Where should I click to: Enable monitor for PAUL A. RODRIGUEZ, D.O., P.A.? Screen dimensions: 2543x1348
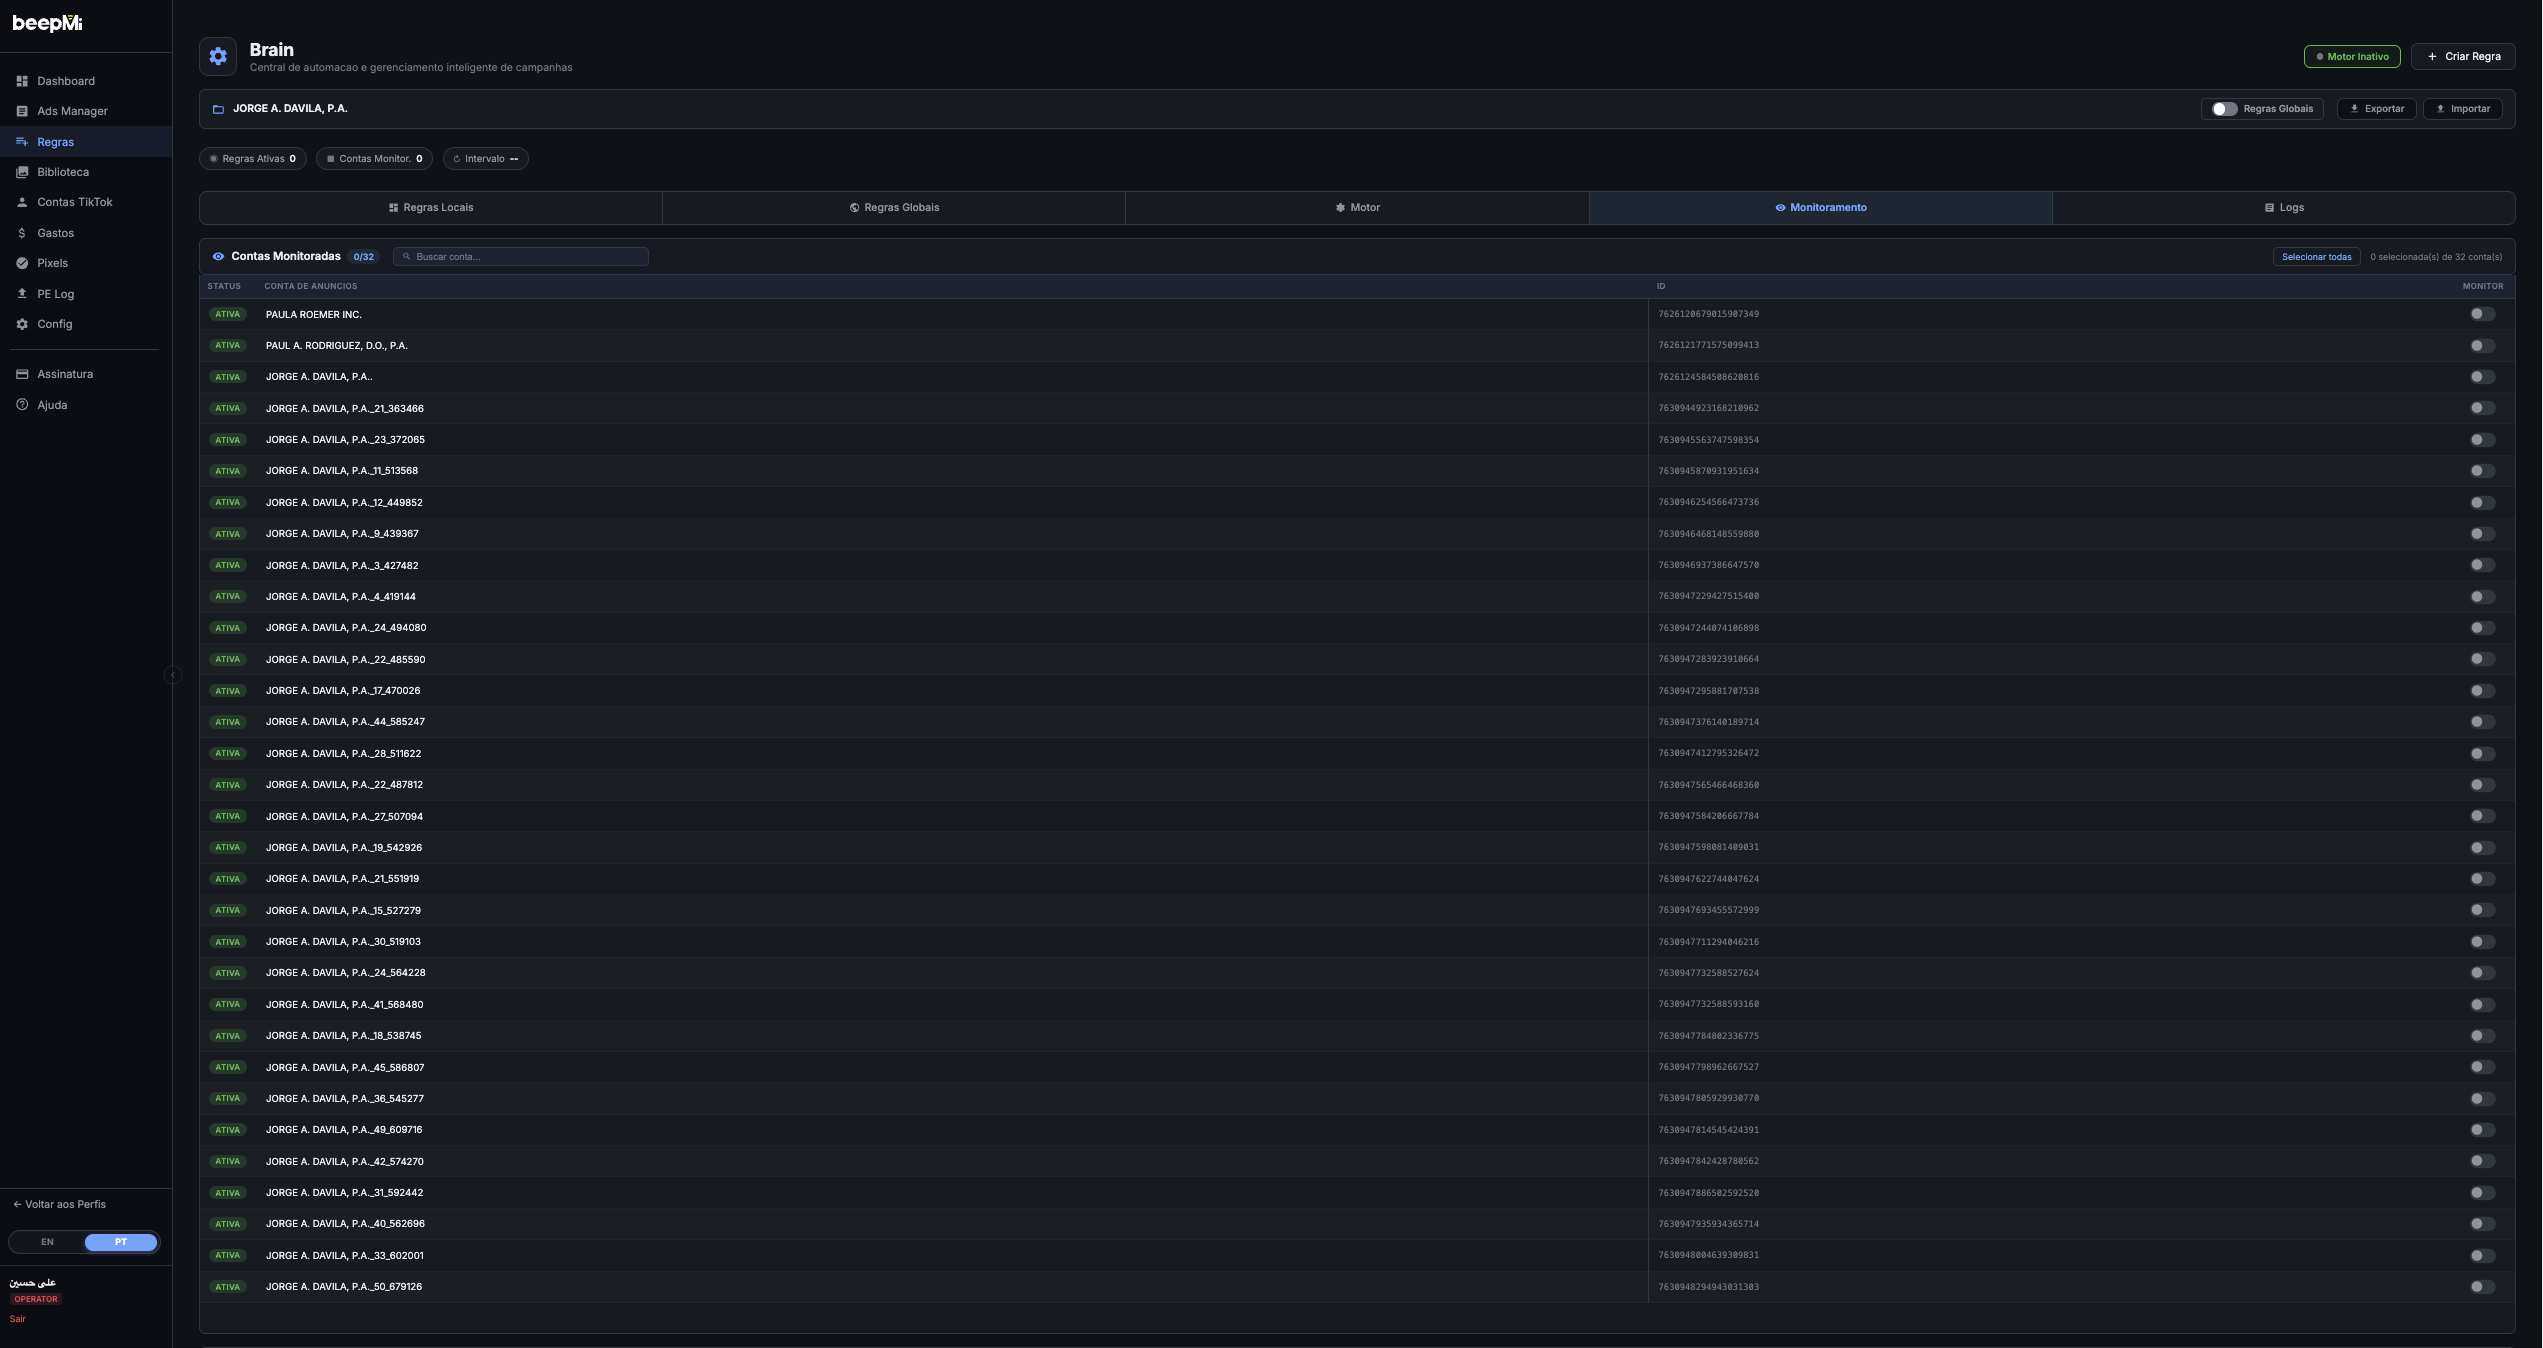pos(2482,346)
